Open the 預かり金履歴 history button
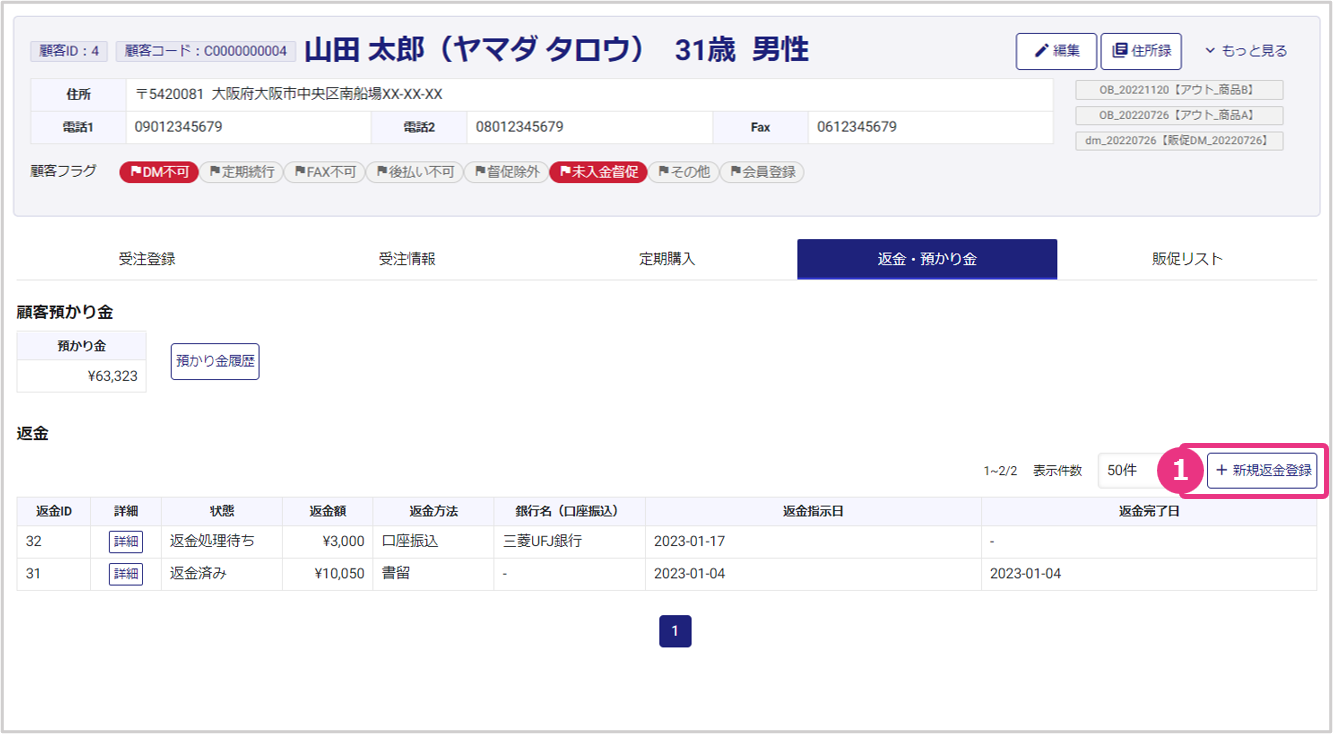The height and width of the screenshot is (734, 1333). click(215, 362)
